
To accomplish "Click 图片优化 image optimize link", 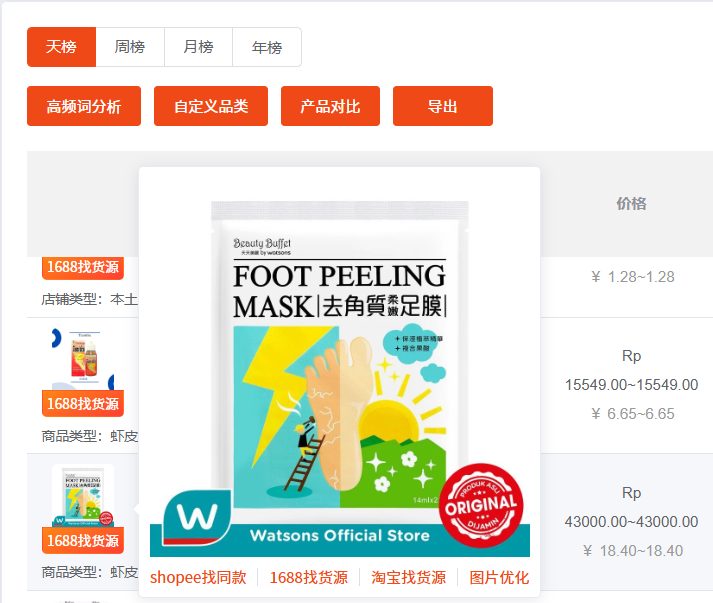I will coord(499,578).
